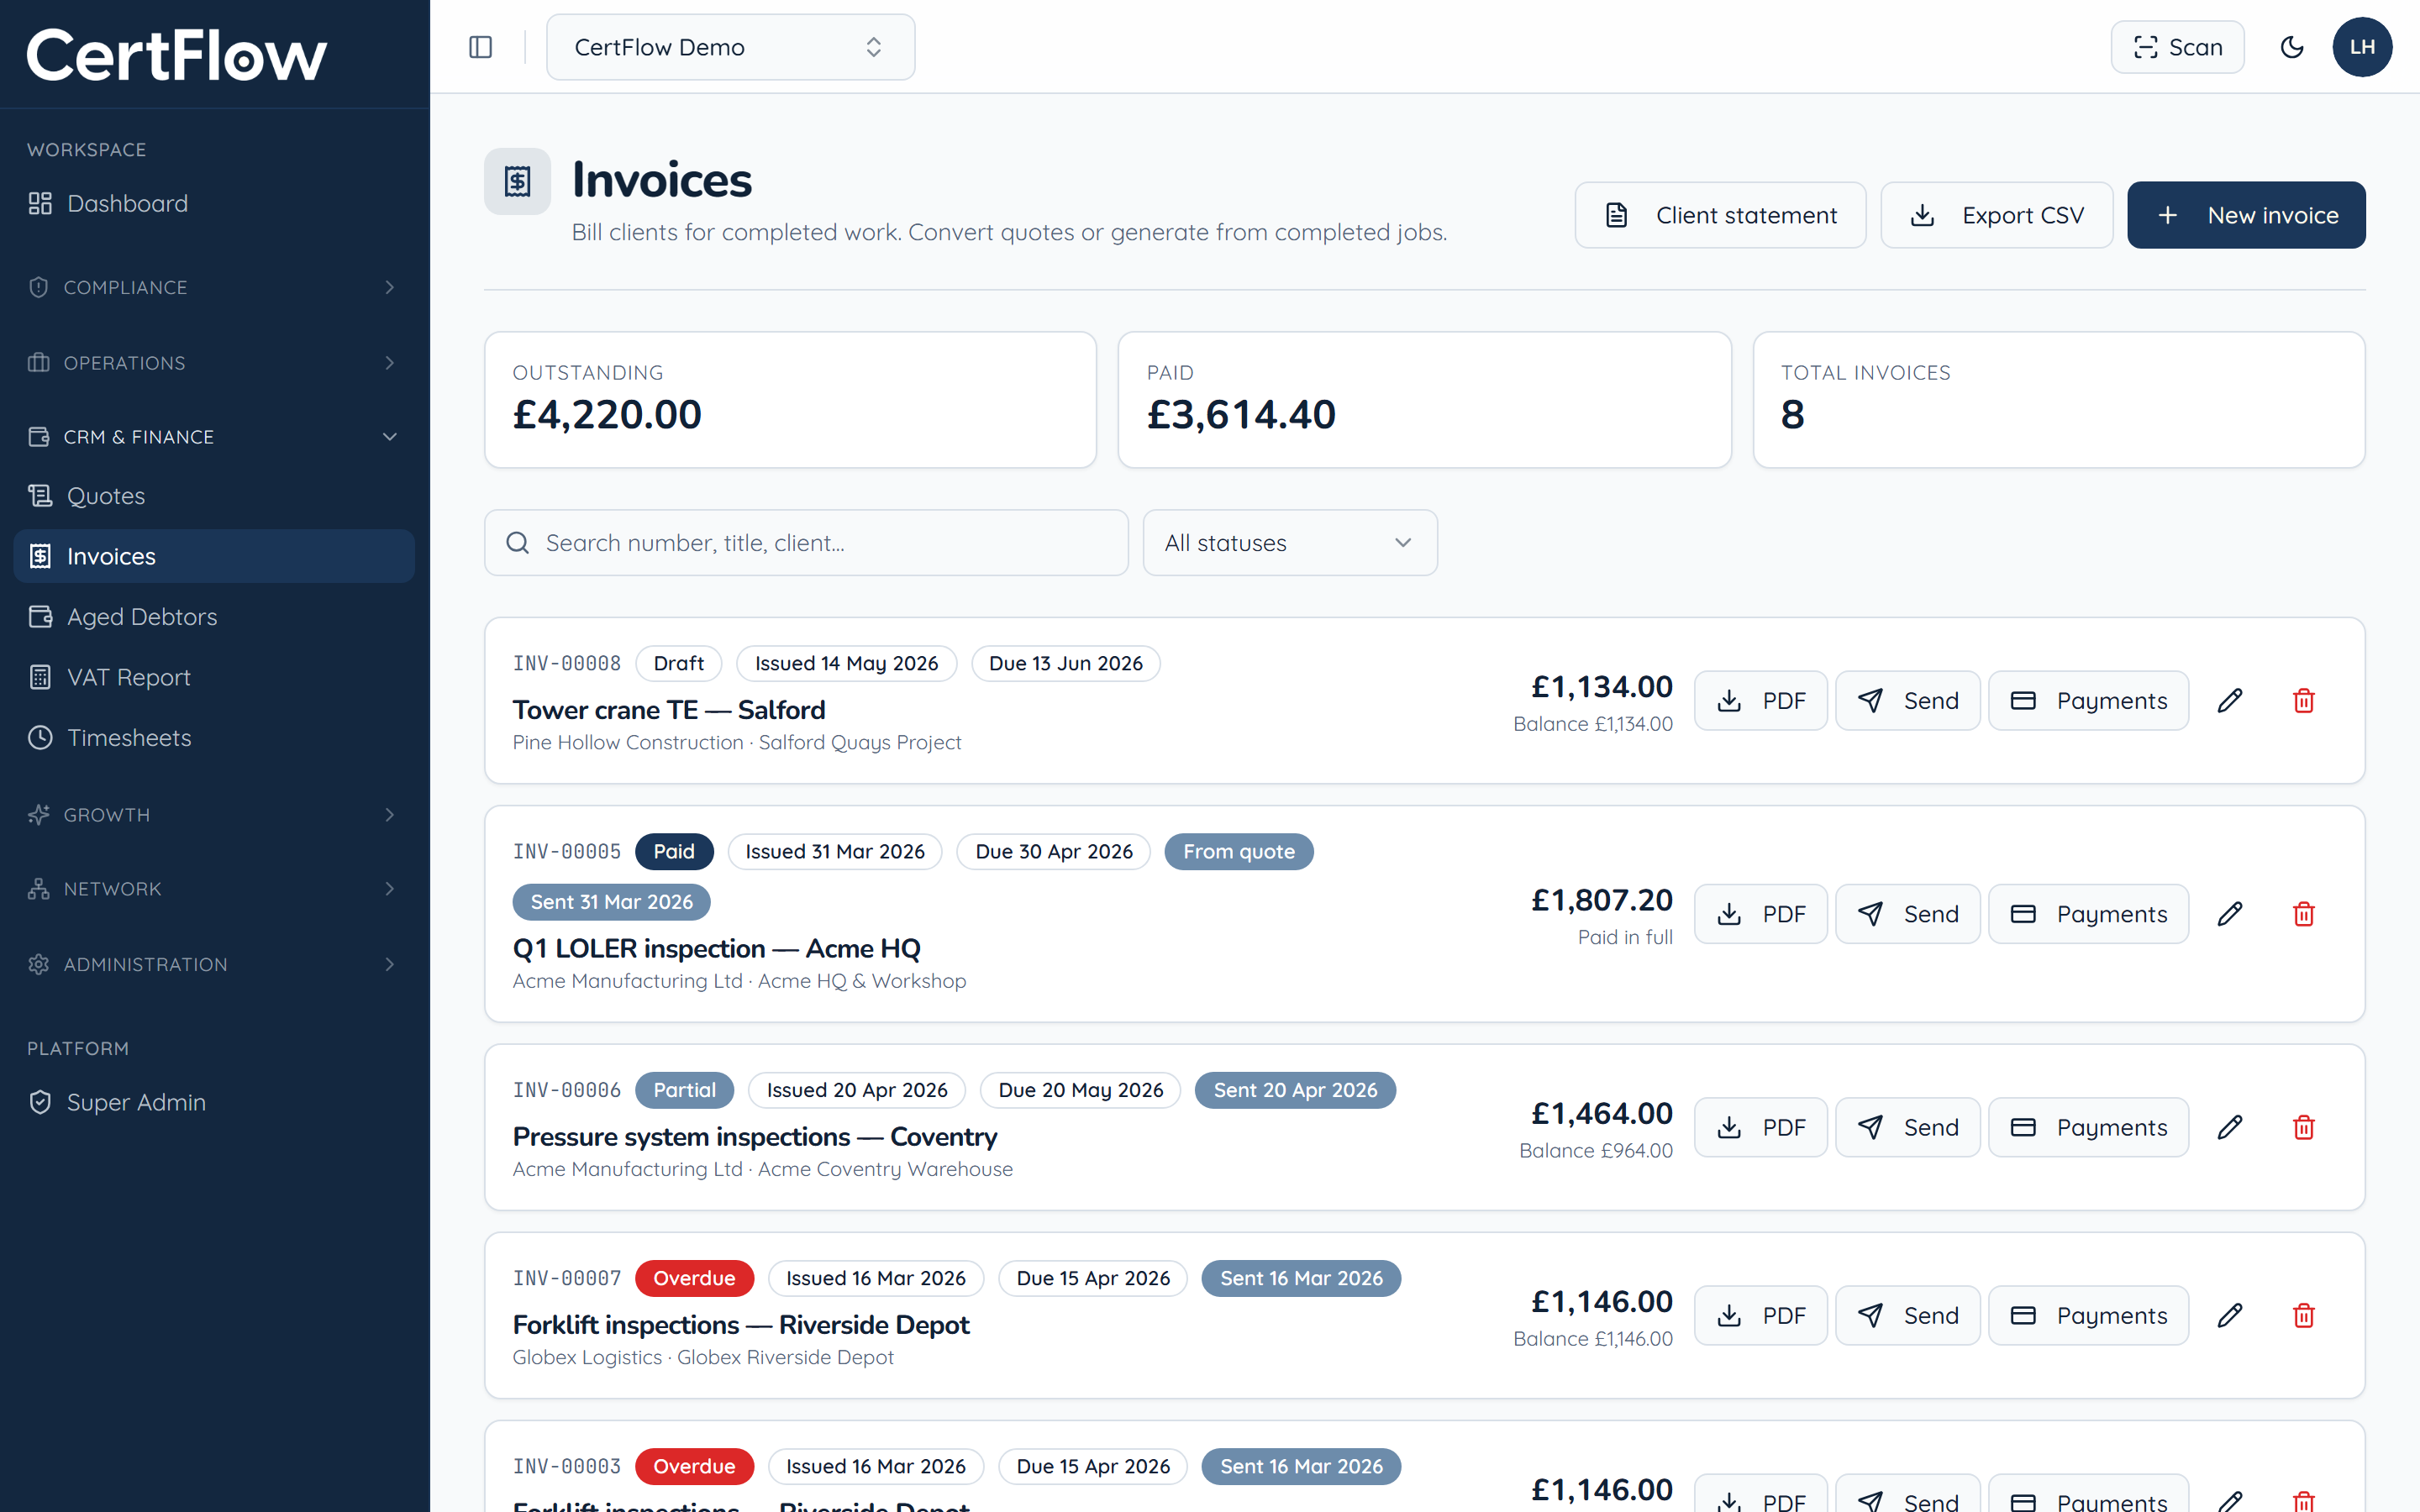The image size is (2420, 1512).
Task: Click the INV-00003 invoice number
Action: click(x=567, y=1466)
